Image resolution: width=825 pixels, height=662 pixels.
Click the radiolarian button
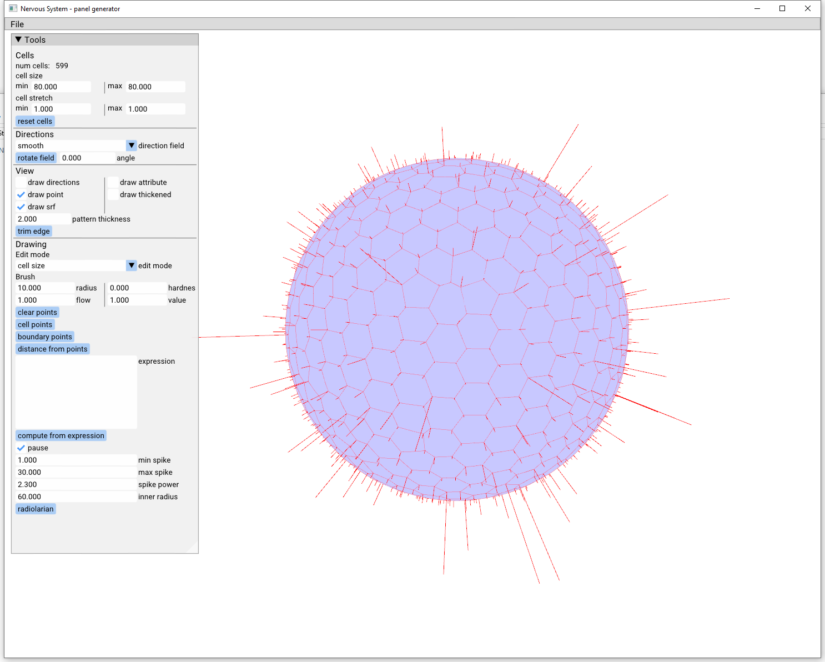point(35,509)
